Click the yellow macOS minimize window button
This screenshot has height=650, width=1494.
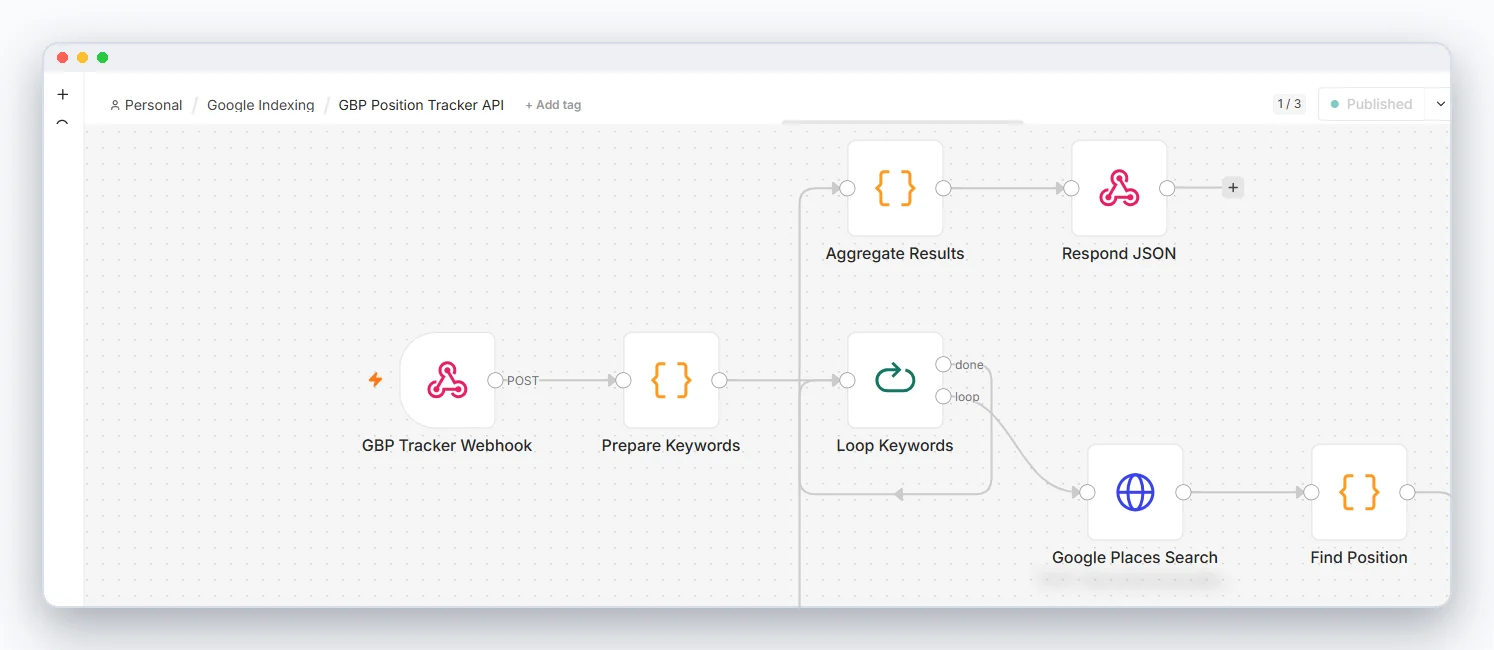pyautogui.click(x=82, y=58)
